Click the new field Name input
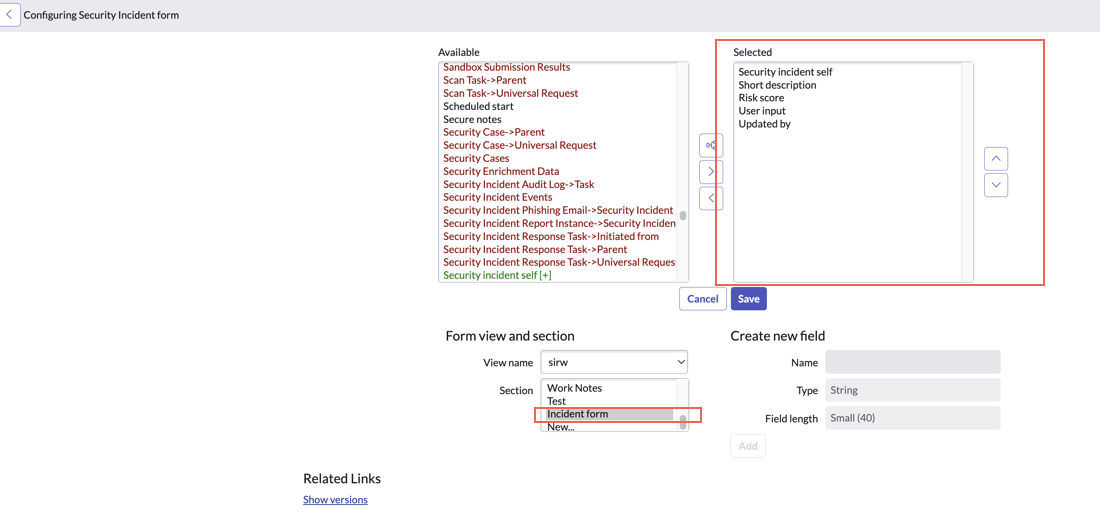 click(913, 362)
